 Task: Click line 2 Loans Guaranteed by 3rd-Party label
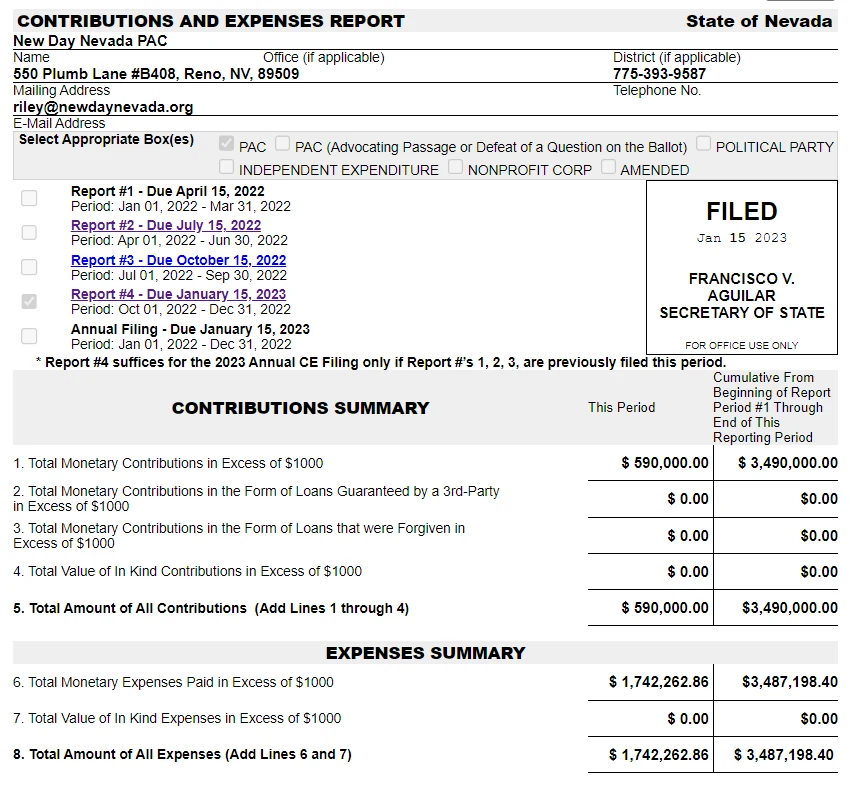256,499
